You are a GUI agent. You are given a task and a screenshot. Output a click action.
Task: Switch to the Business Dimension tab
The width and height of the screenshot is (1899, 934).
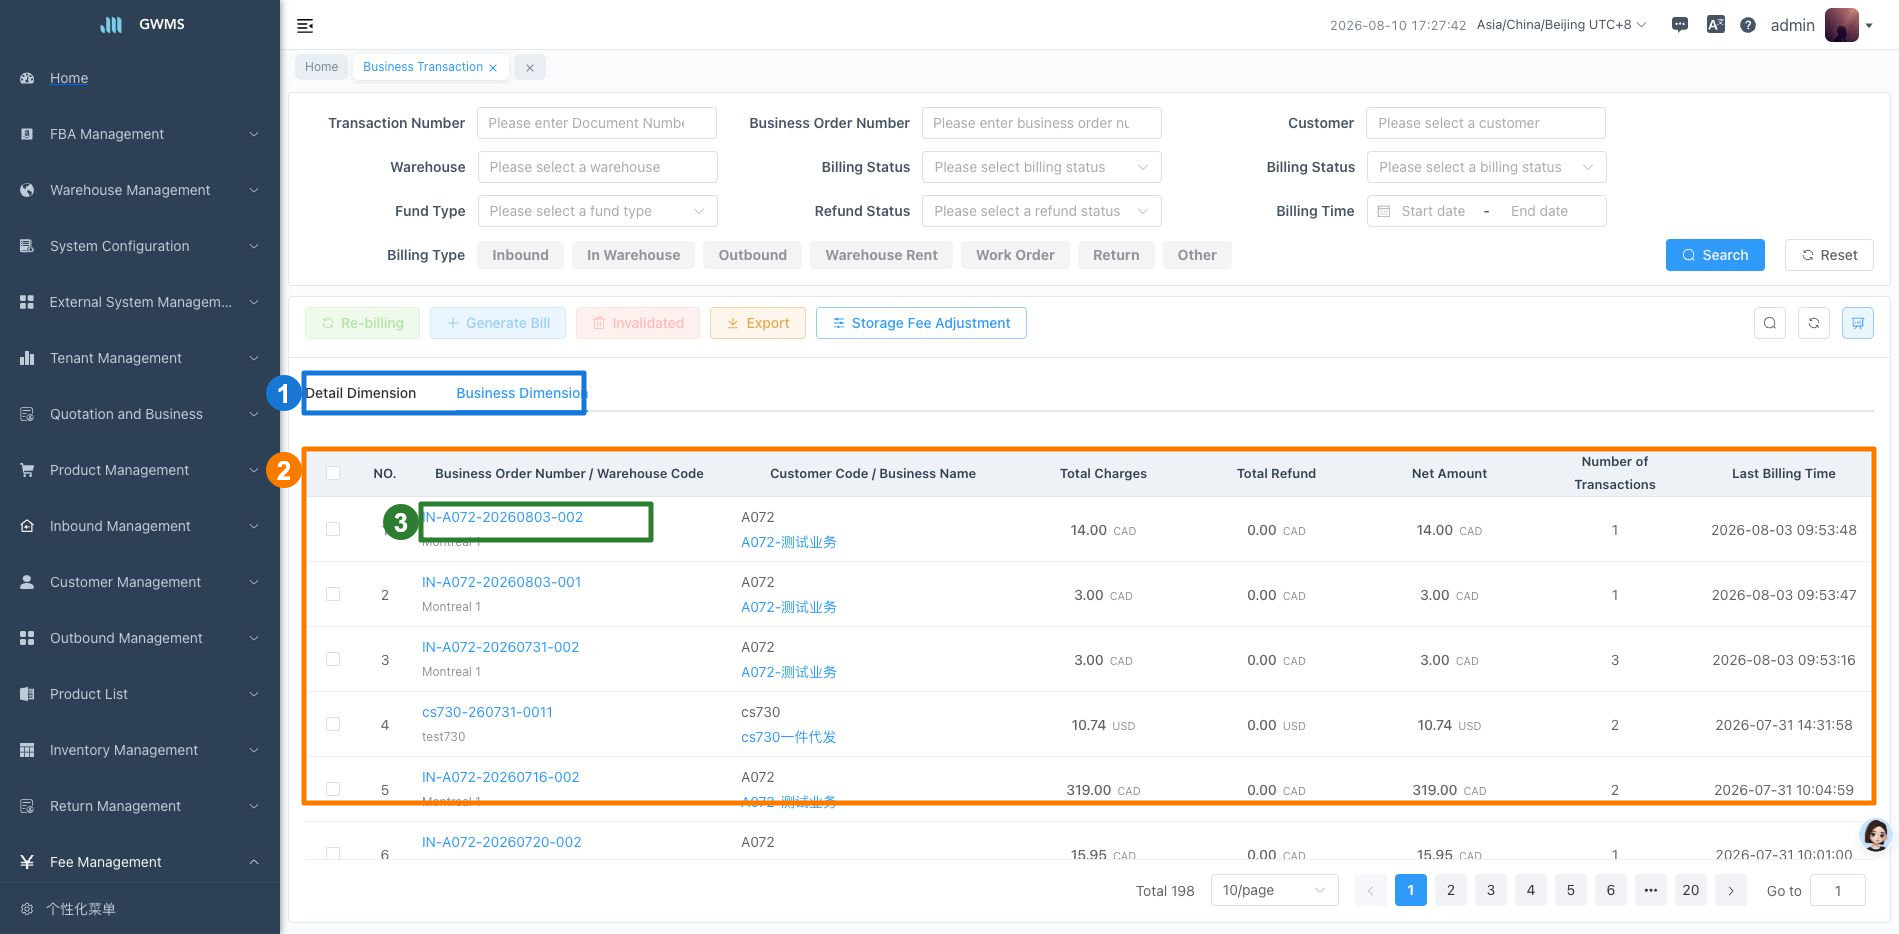[520, 393]
